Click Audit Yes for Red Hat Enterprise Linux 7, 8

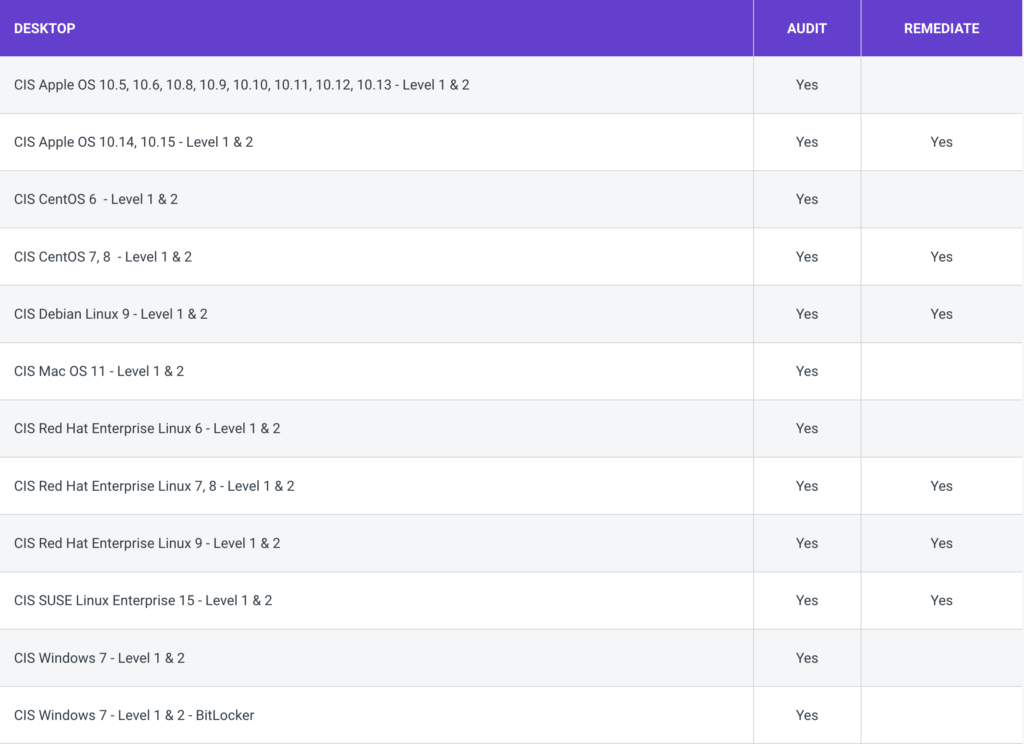tap(807, 486)
